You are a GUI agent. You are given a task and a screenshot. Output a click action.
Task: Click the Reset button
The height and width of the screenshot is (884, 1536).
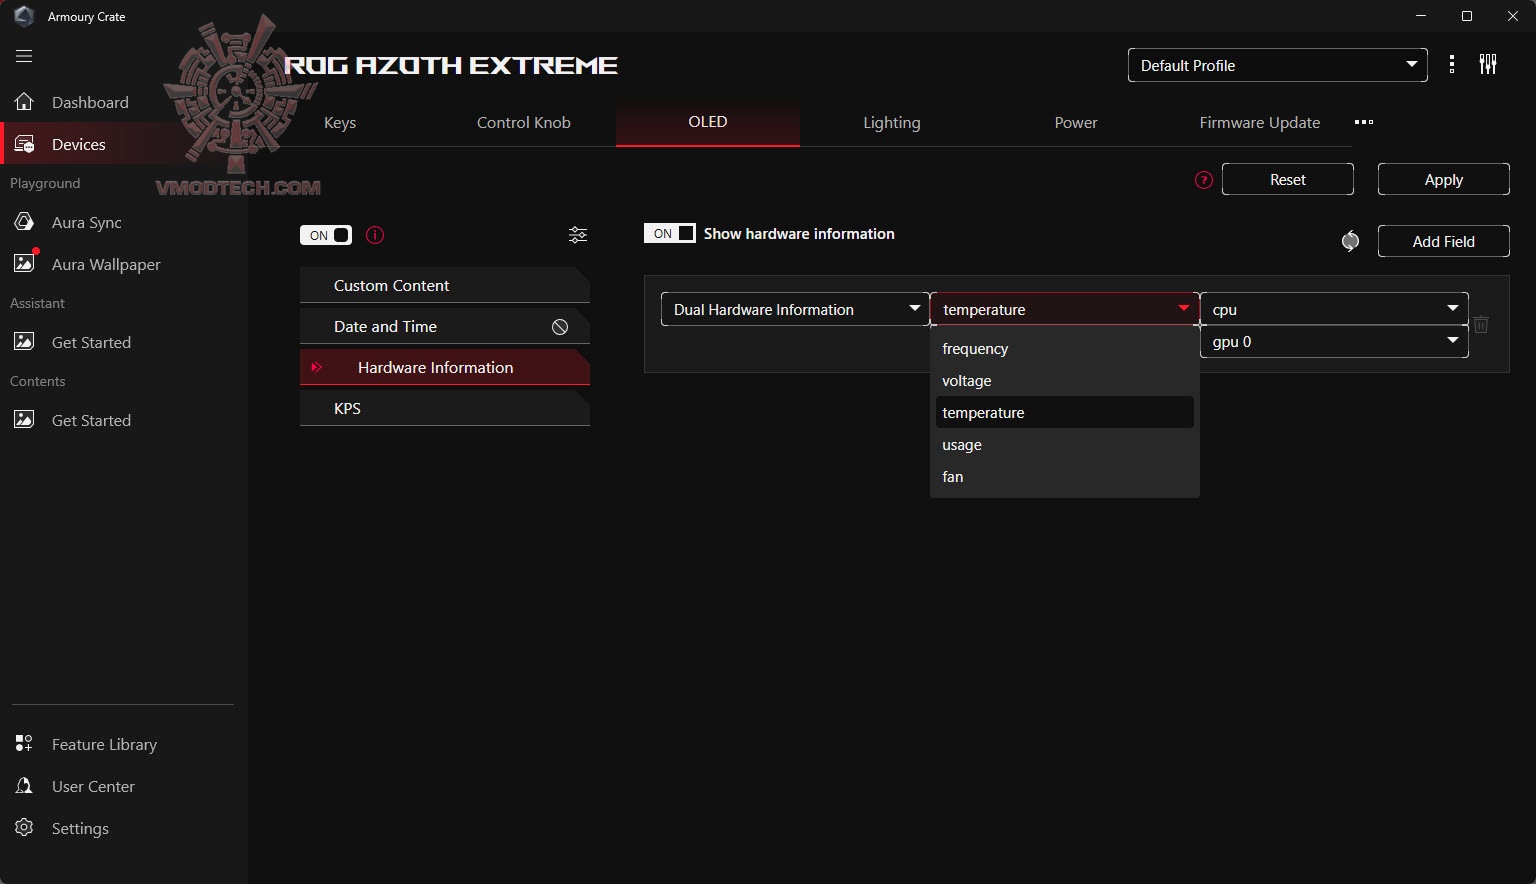tap(1288, 180)
